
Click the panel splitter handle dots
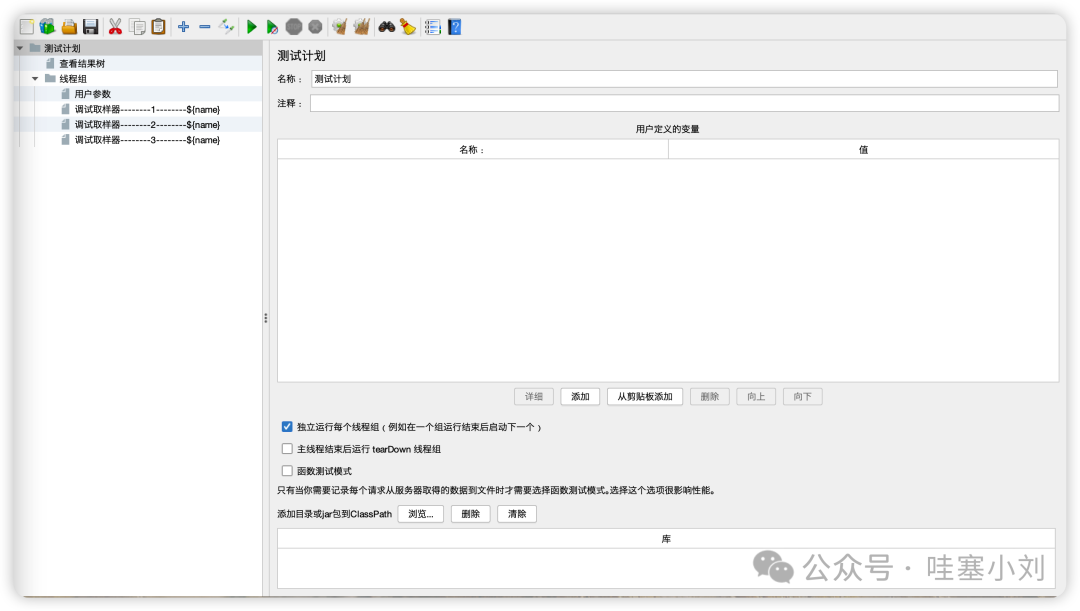point(265,318)
